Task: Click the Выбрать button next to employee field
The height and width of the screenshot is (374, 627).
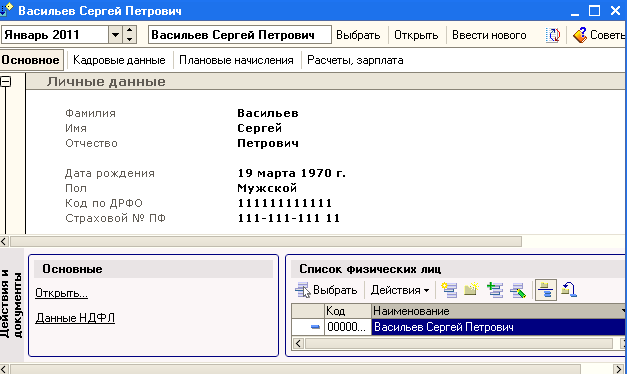Action: click(x=358, y=35)
